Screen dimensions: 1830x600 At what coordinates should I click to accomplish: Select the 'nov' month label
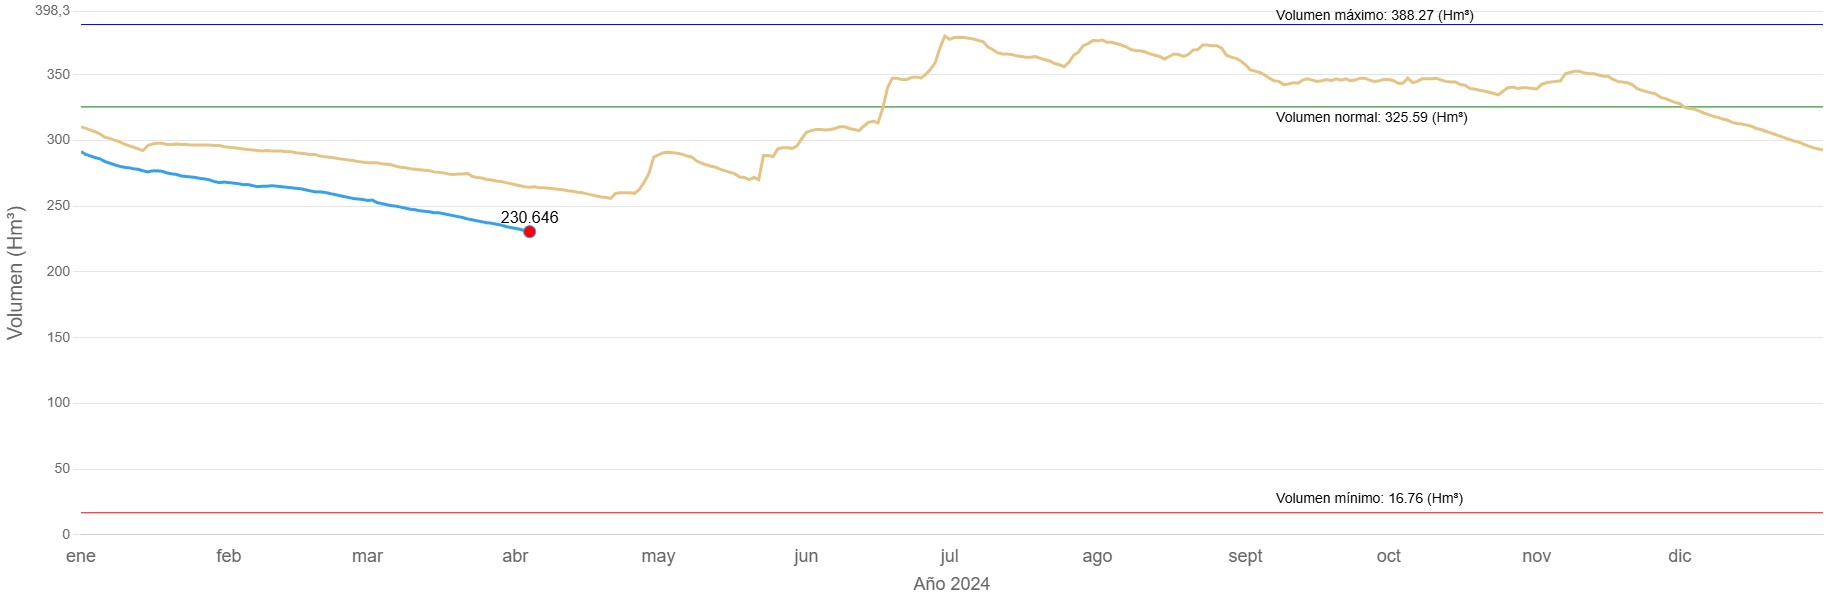coord(1536,556)
